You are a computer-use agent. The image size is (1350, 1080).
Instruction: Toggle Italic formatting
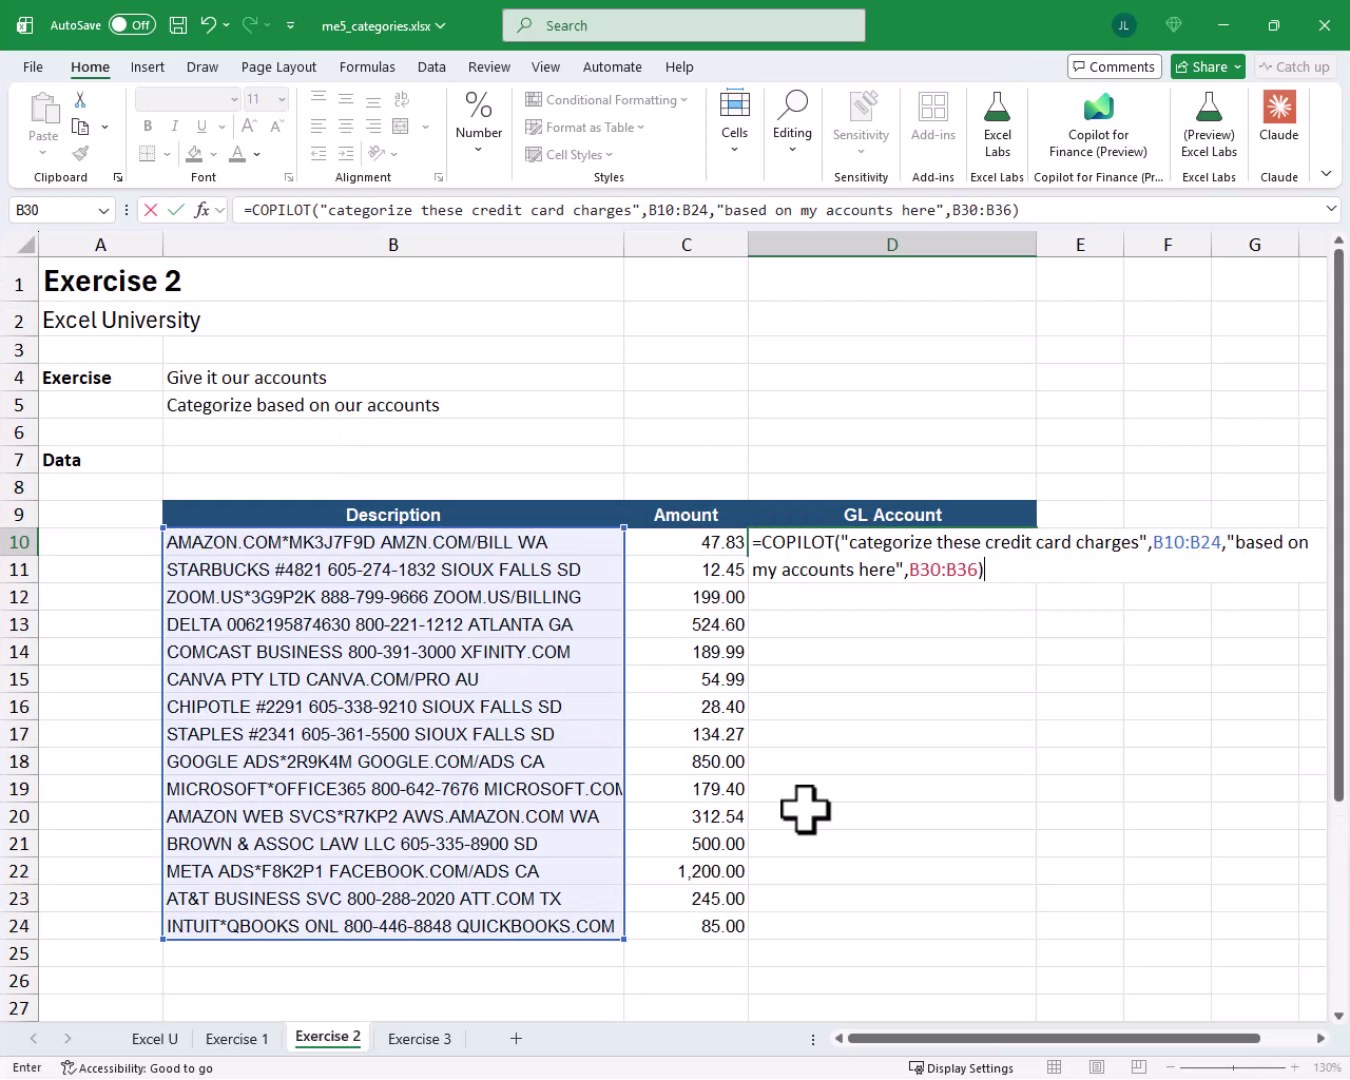coord(174,126)
